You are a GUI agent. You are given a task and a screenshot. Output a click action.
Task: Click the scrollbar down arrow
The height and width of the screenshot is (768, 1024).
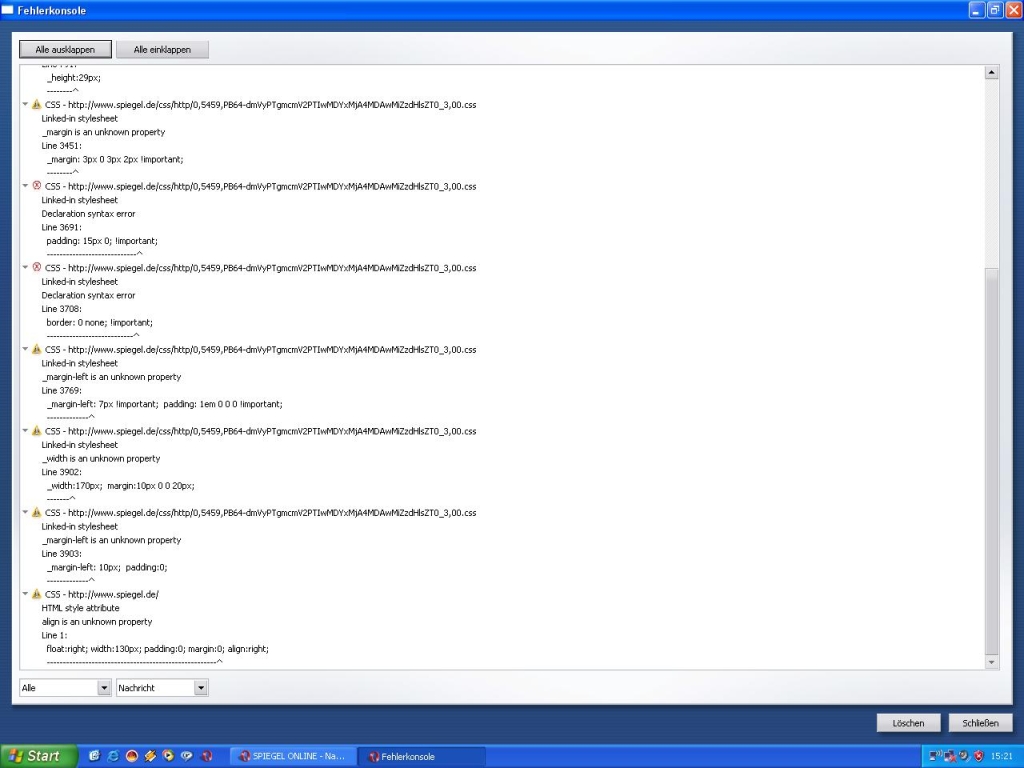point(991,662)
